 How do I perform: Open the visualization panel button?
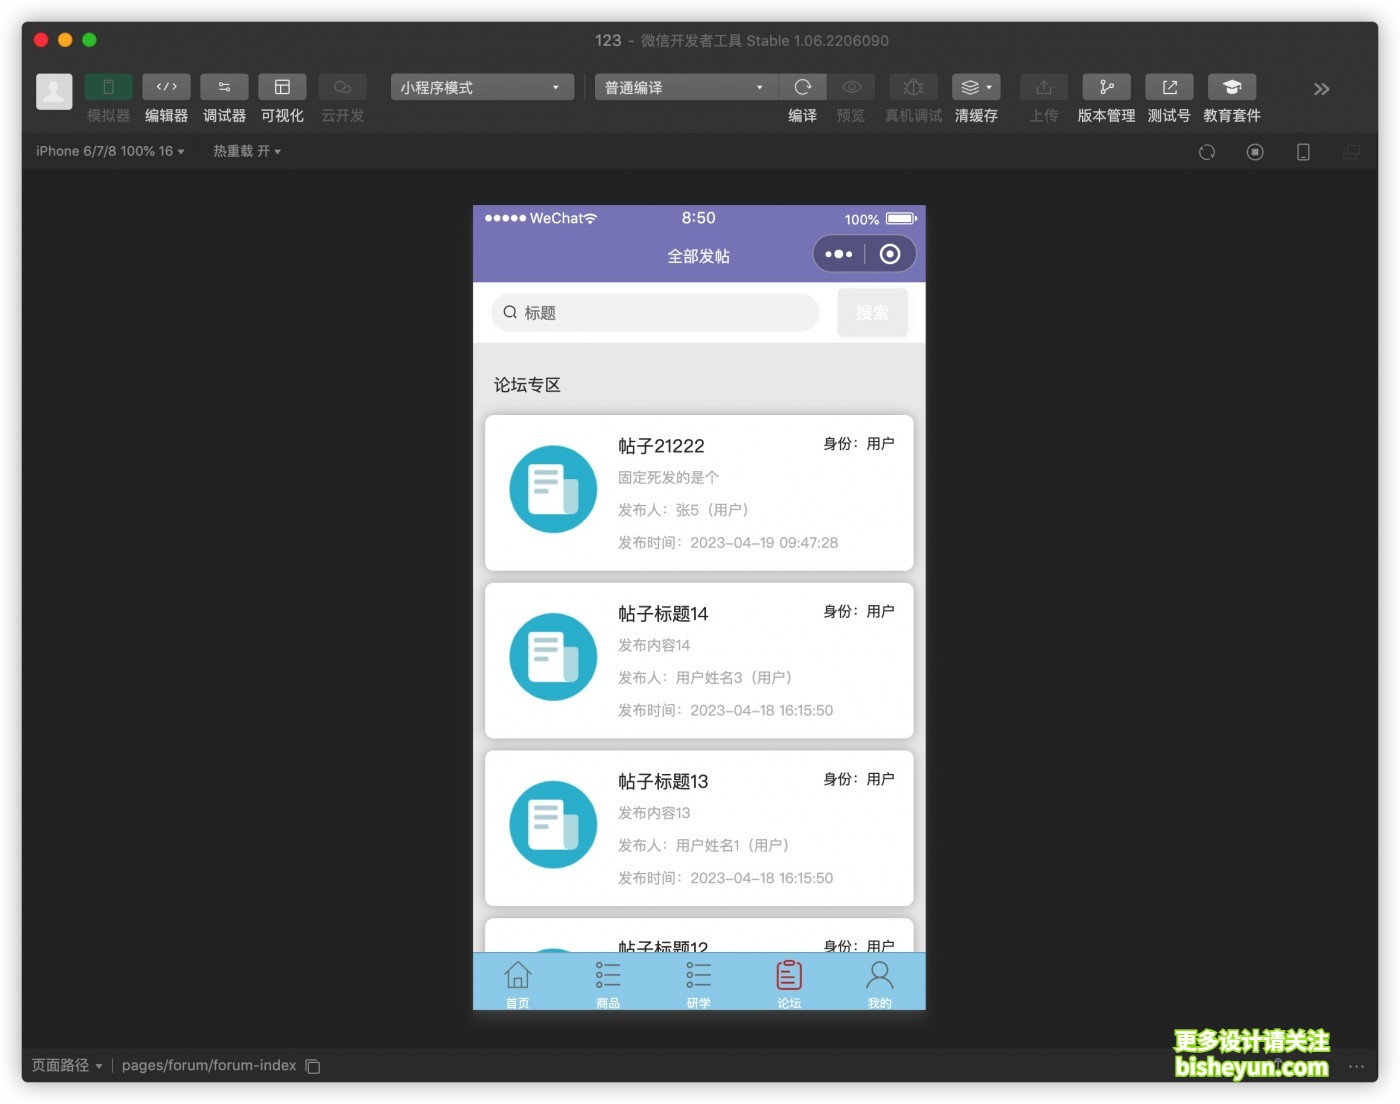pos(282,87)
